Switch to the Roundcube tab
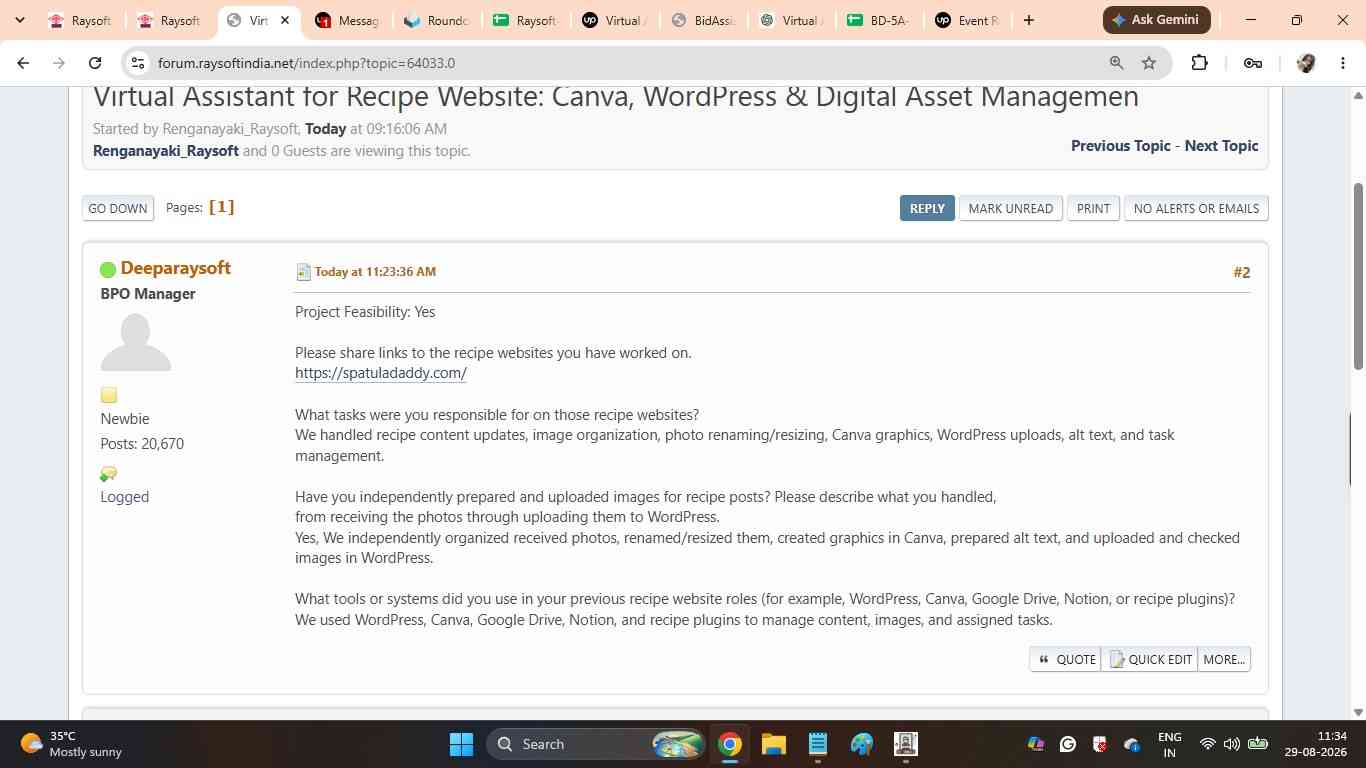The height and width of the screenshot is (768, 1366). tap(436, 20)
